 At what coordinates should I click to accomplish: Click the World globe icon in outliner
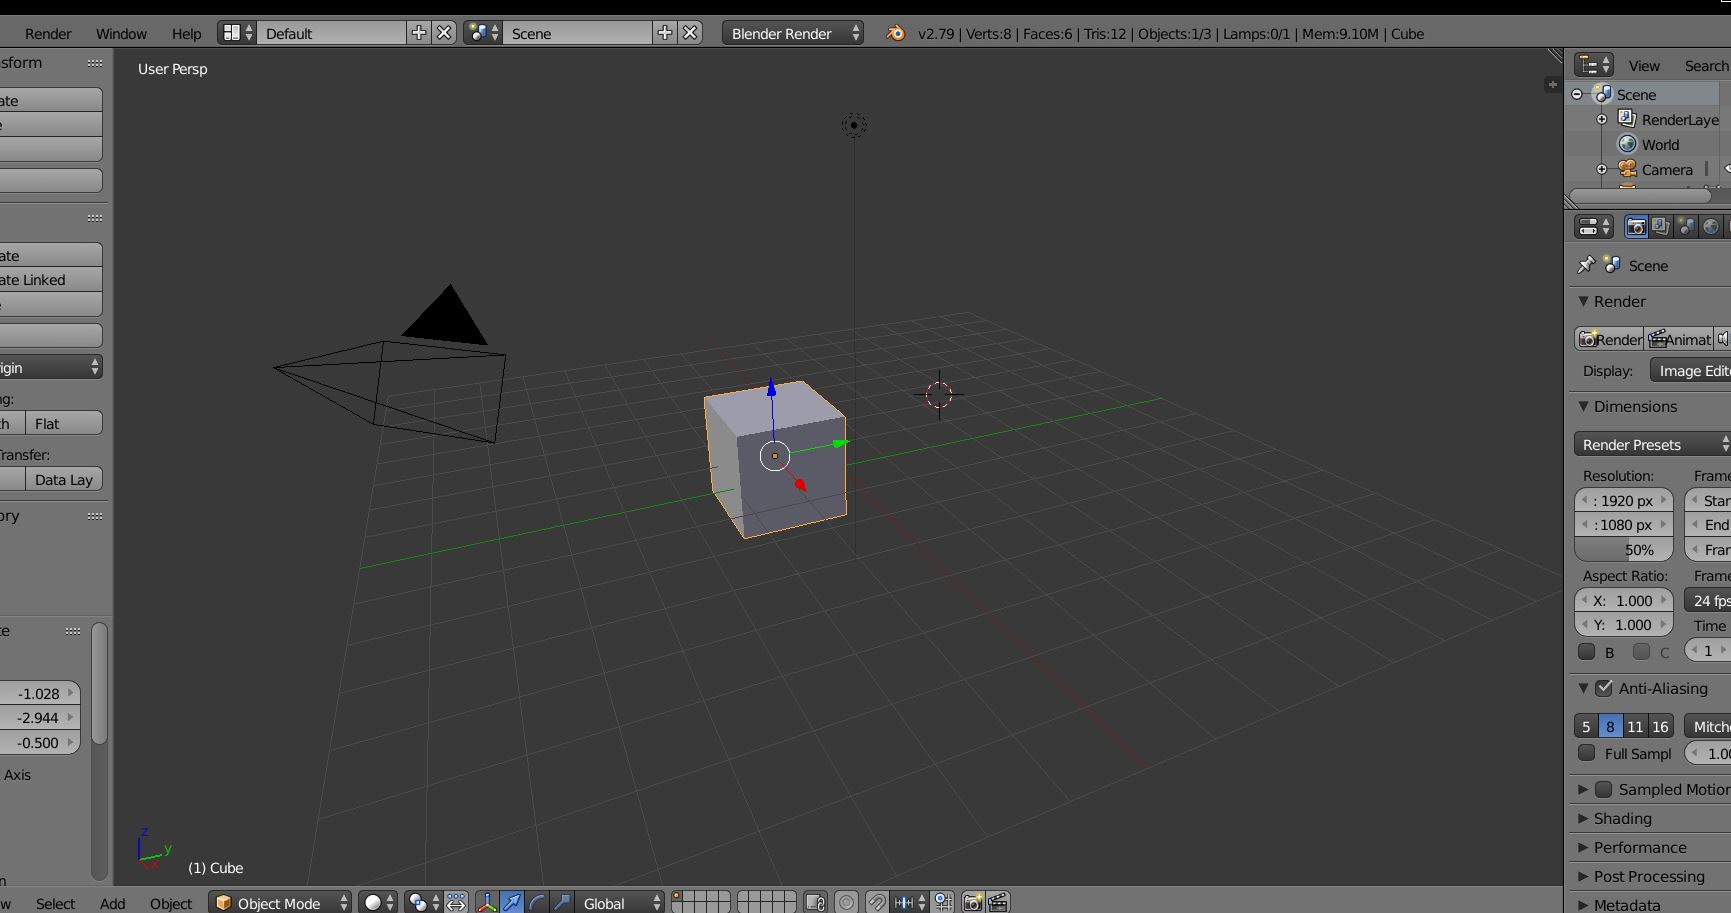[1628, 144]
